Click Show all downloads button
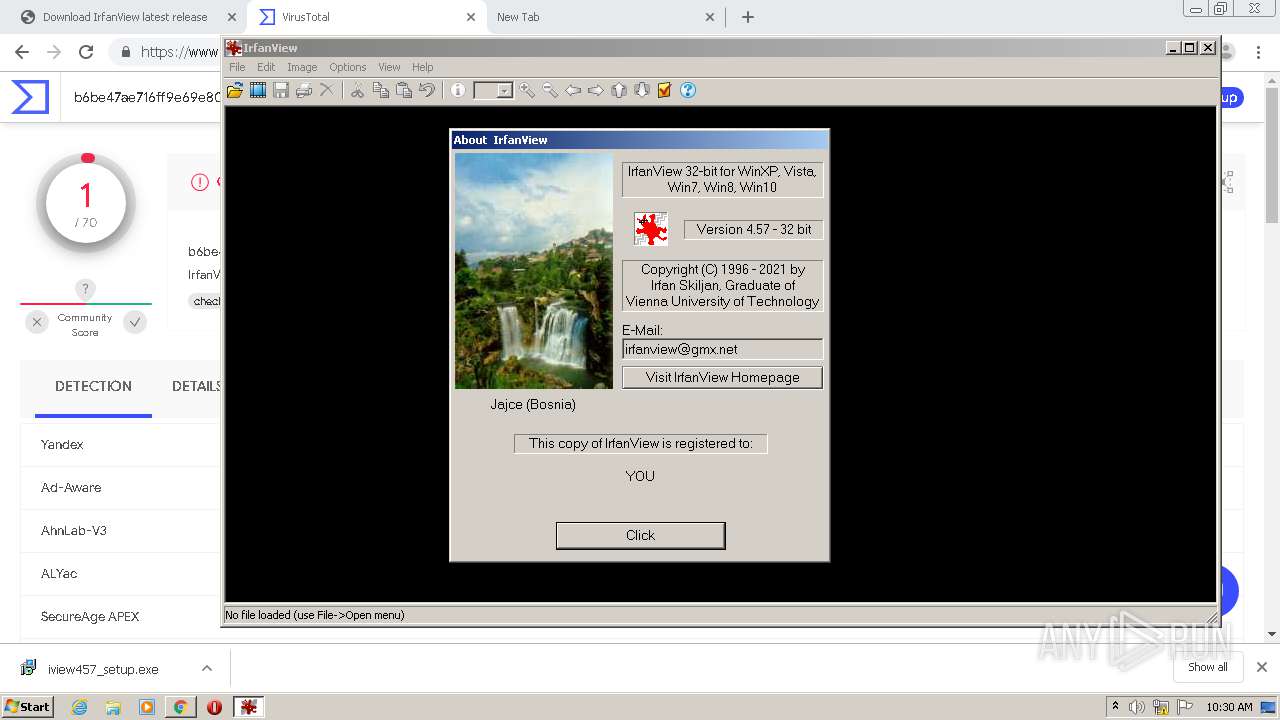This screenshot has height=720, width=1280. click(x=1208, y=667)
